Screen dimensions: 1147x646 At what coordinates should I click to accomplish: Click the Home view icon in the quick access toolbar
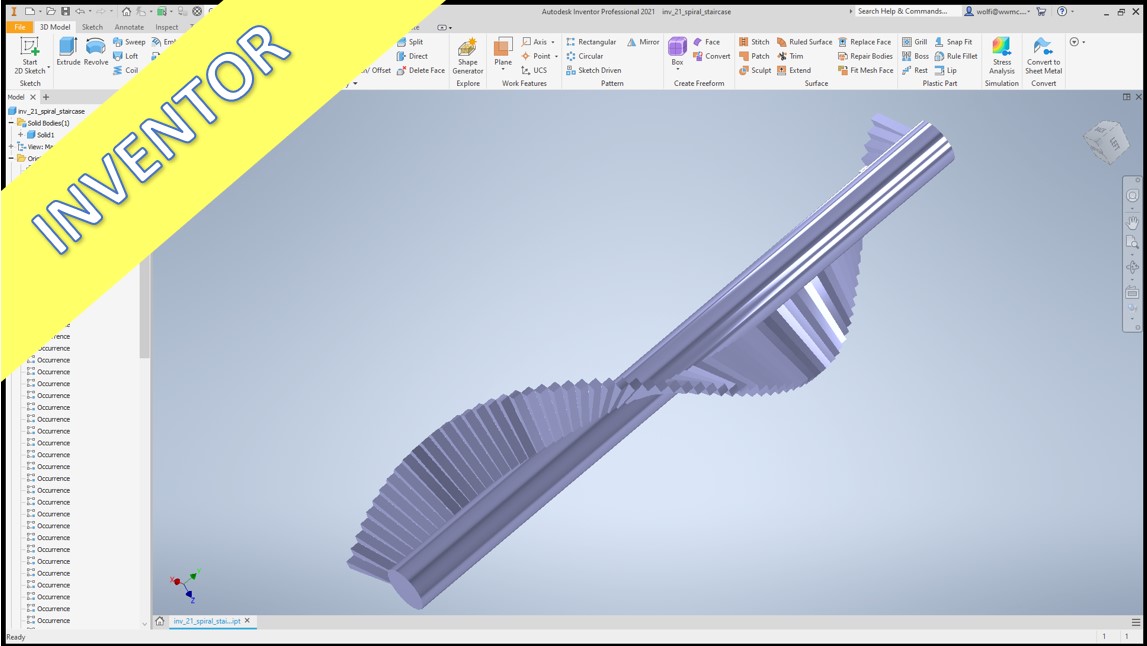point(127,11)
